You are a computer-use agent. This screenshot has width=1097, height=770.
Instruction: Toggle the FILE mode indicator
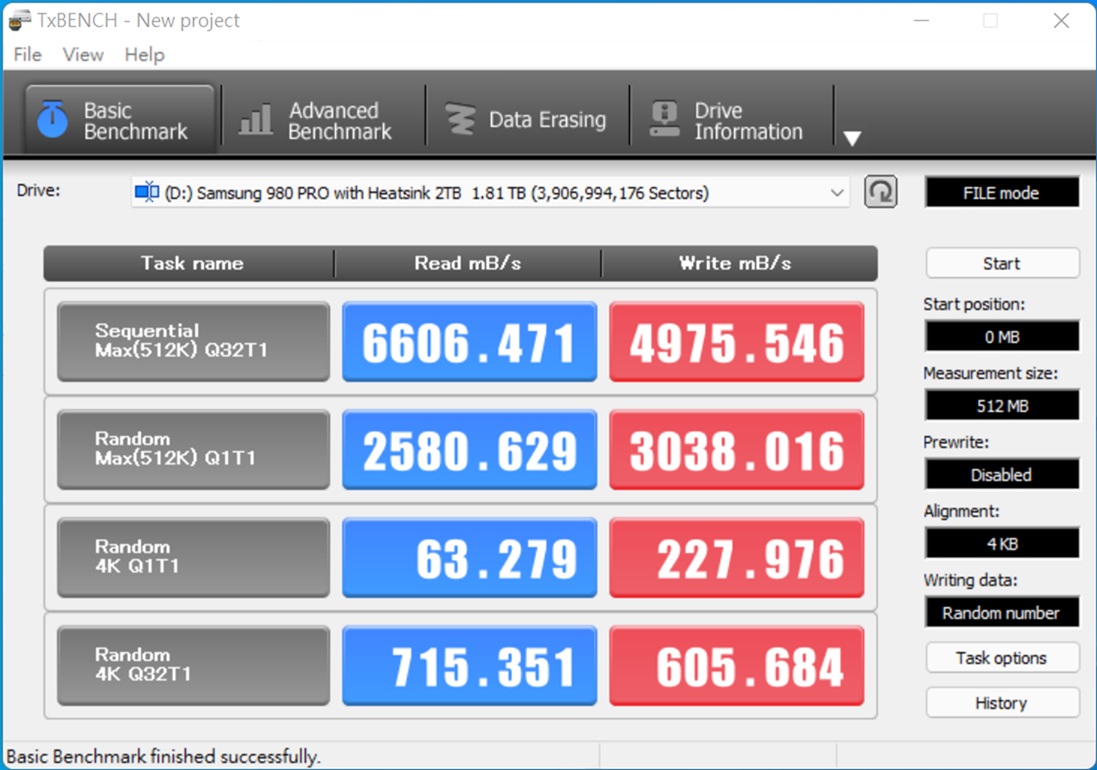[1001, 193]
